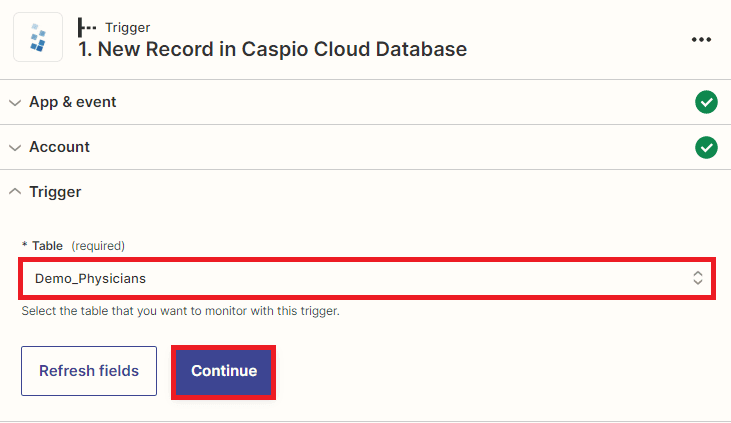Click the green checkmark for App & event
Viewport: 731px width, 423px height.
tap(706, 102)
